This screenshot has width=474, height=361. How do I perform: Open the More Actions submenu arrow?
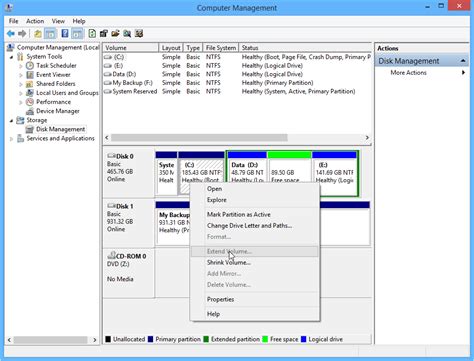463,73
